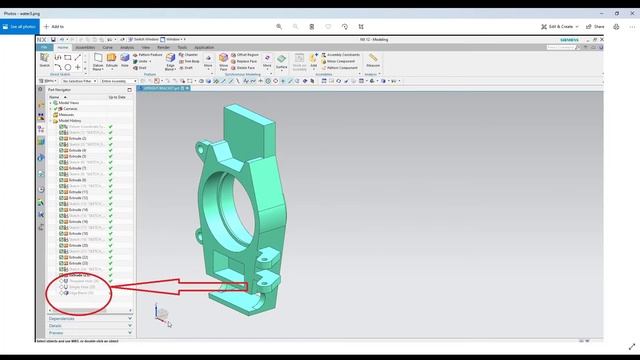Screen dimensions: 640x360
Task: Click the Delete Face tool
Action: coord(243,68)
